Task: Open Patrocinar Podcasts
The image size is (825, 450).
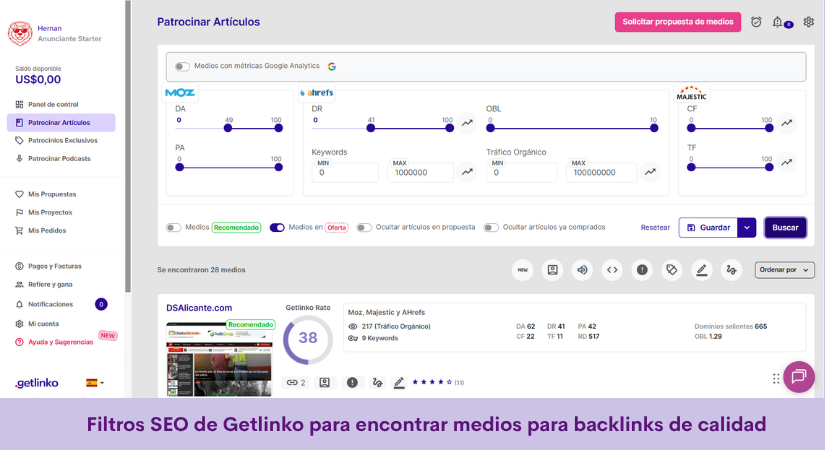Action: [59, 158]
